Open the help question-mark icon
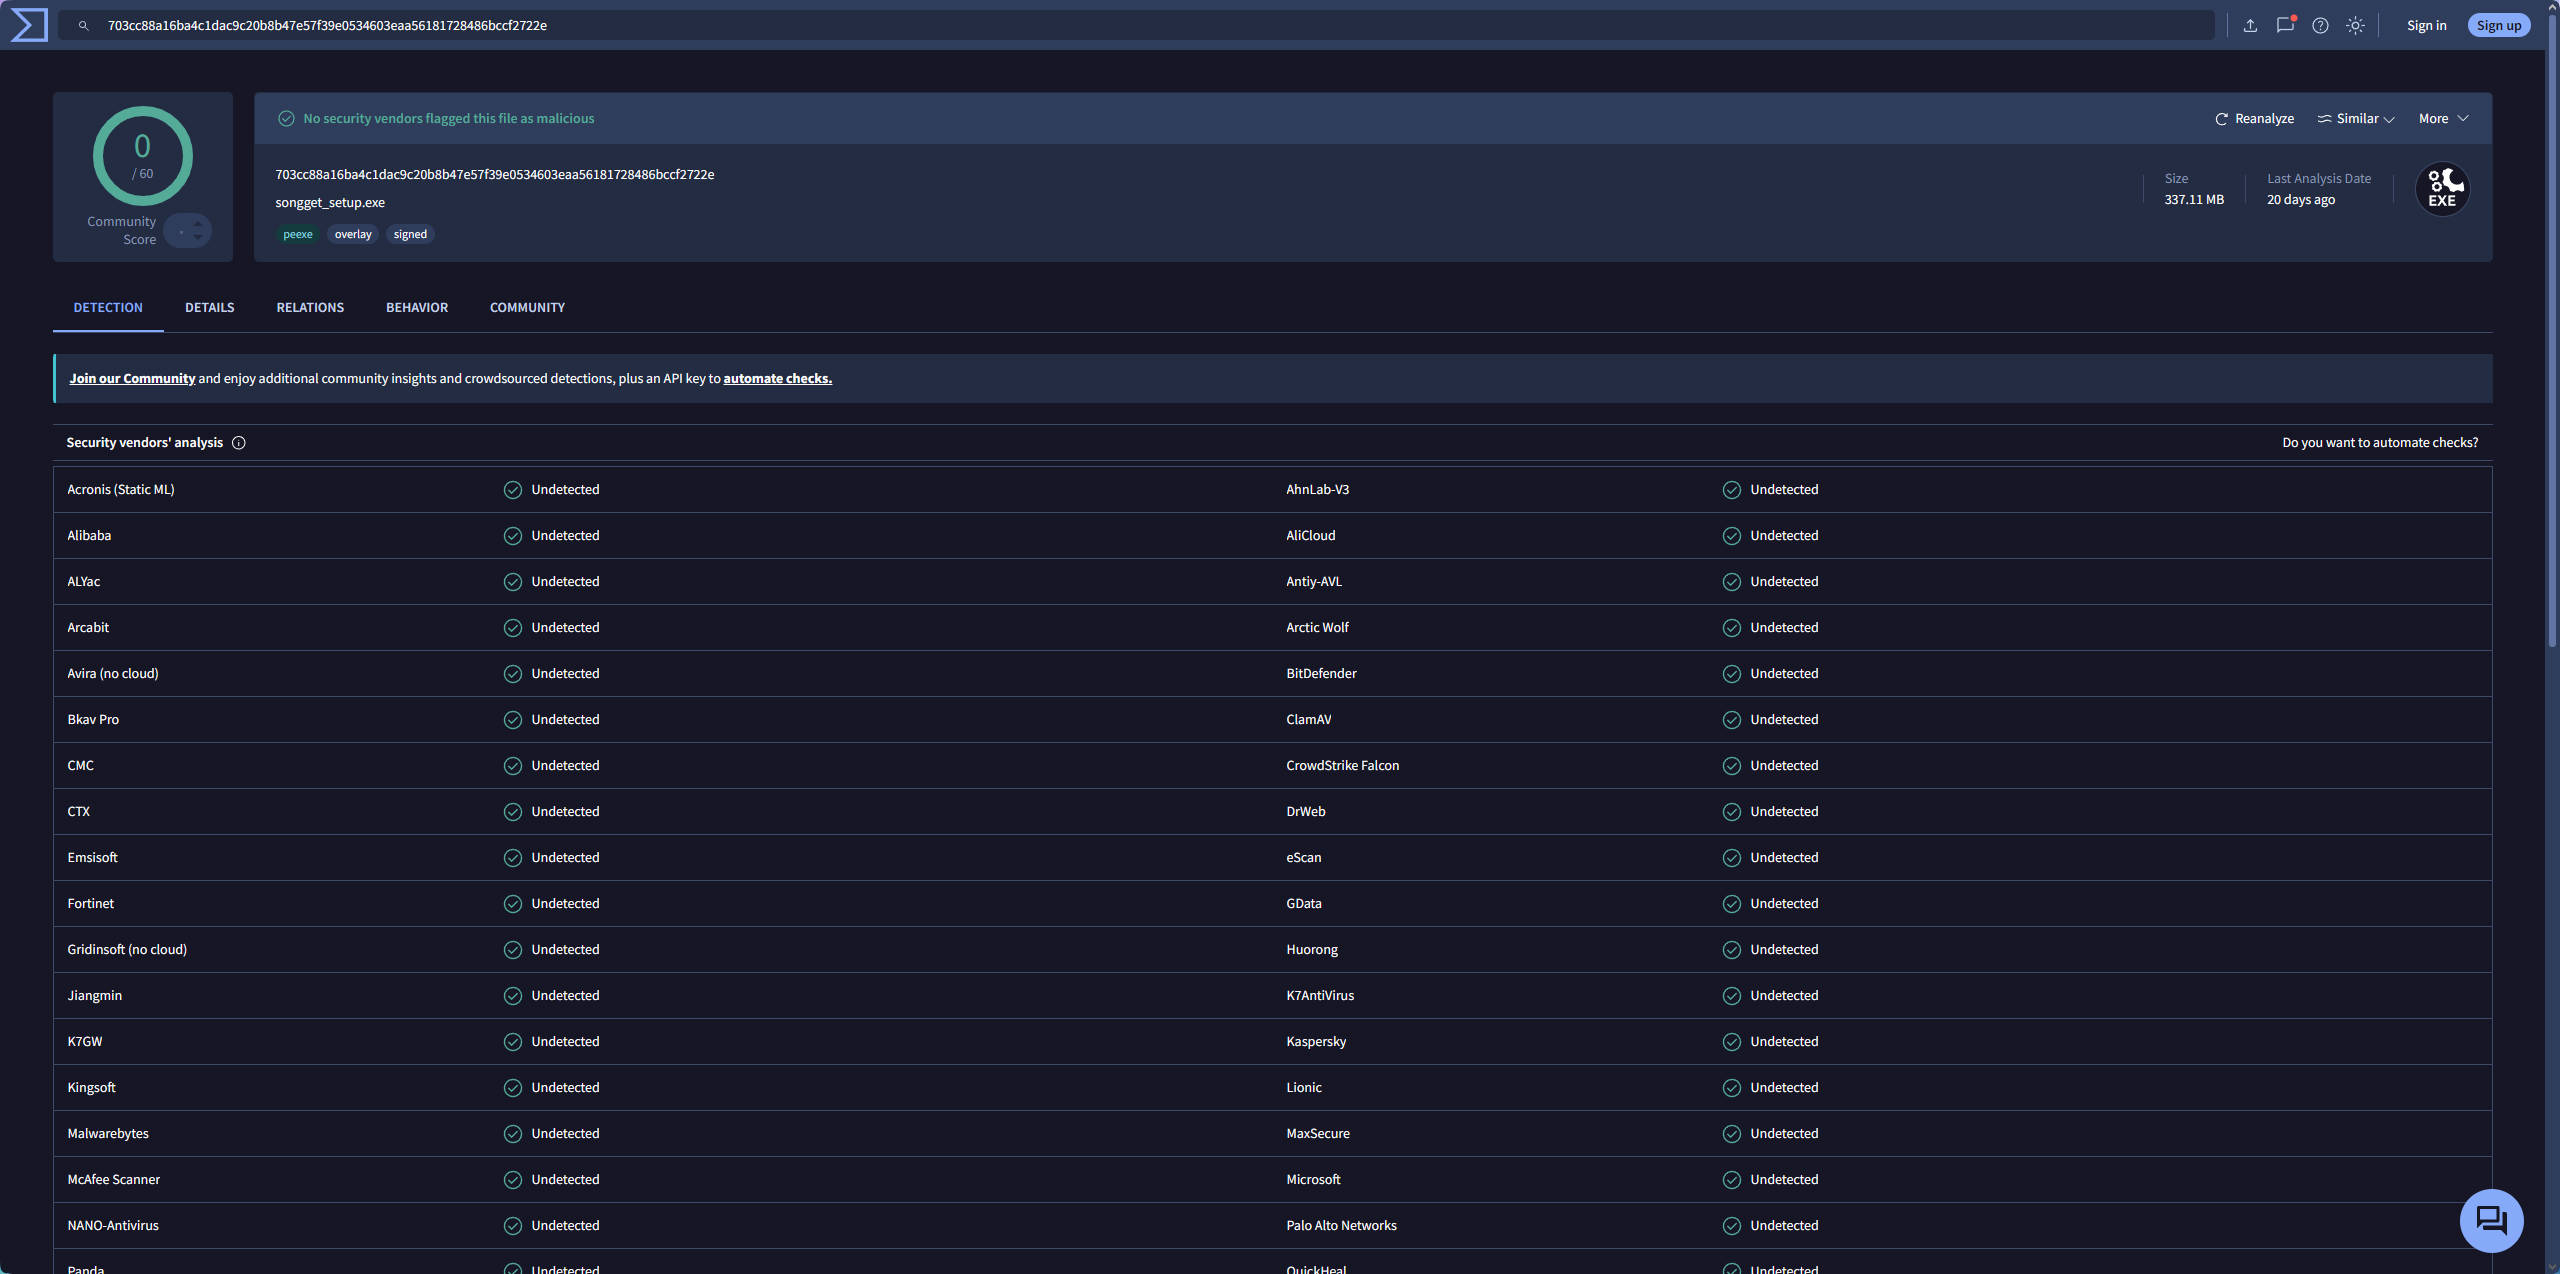The width and height of the screenshot is (2560, 1274). [2320, 26]
